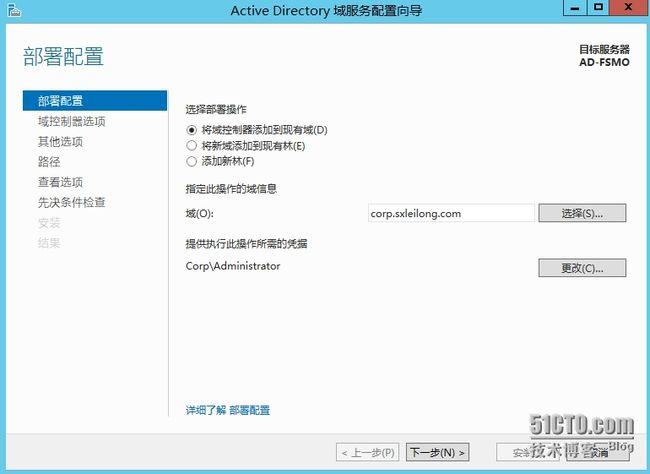Click the 结果 step in sidebar
The height and width of the screenshot is (474, 650).
[x=49, y=243]
